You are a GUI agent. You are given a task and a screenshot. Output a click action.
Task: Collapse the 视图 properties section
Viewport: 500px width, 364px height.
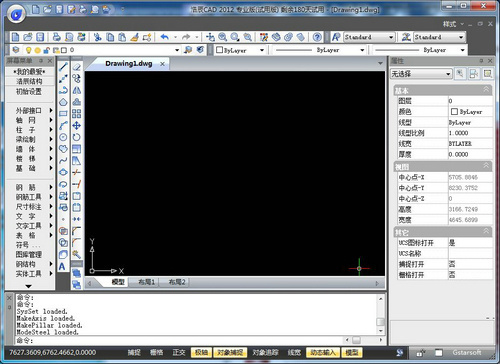(x=486, y=166)
